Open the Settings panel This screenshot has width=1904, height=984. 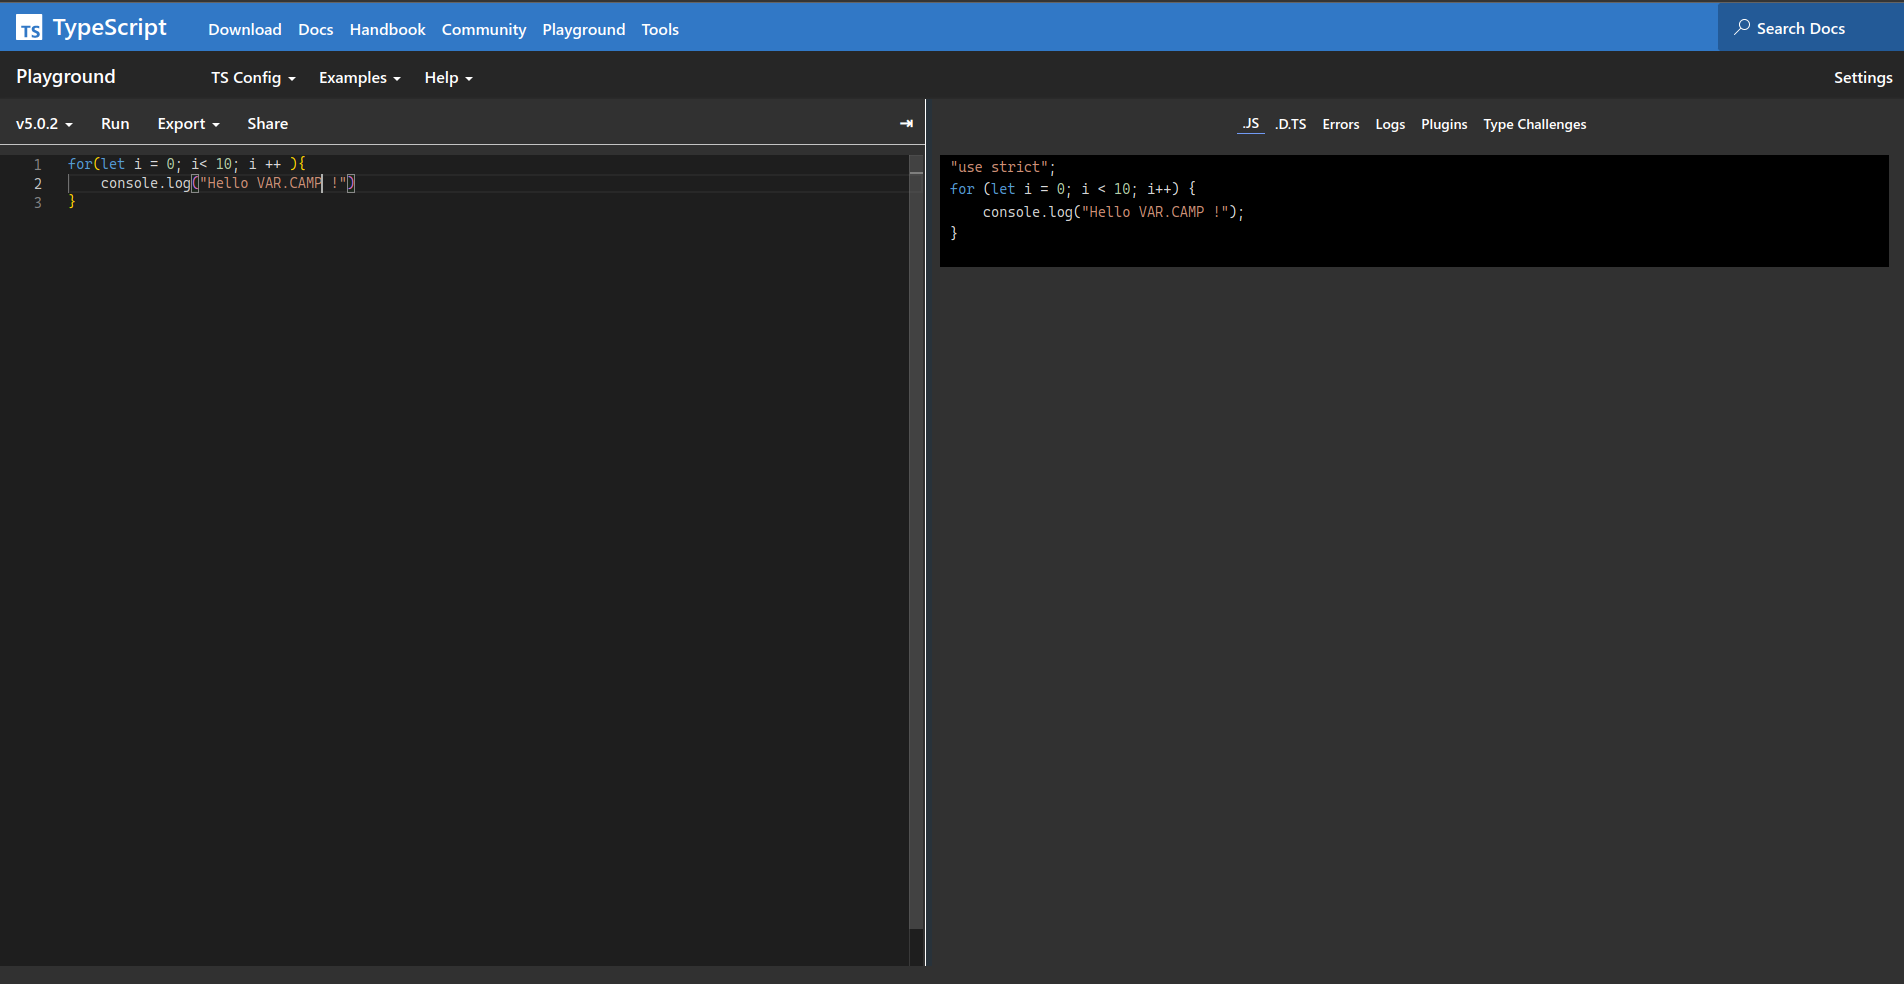click(1863, 78)
